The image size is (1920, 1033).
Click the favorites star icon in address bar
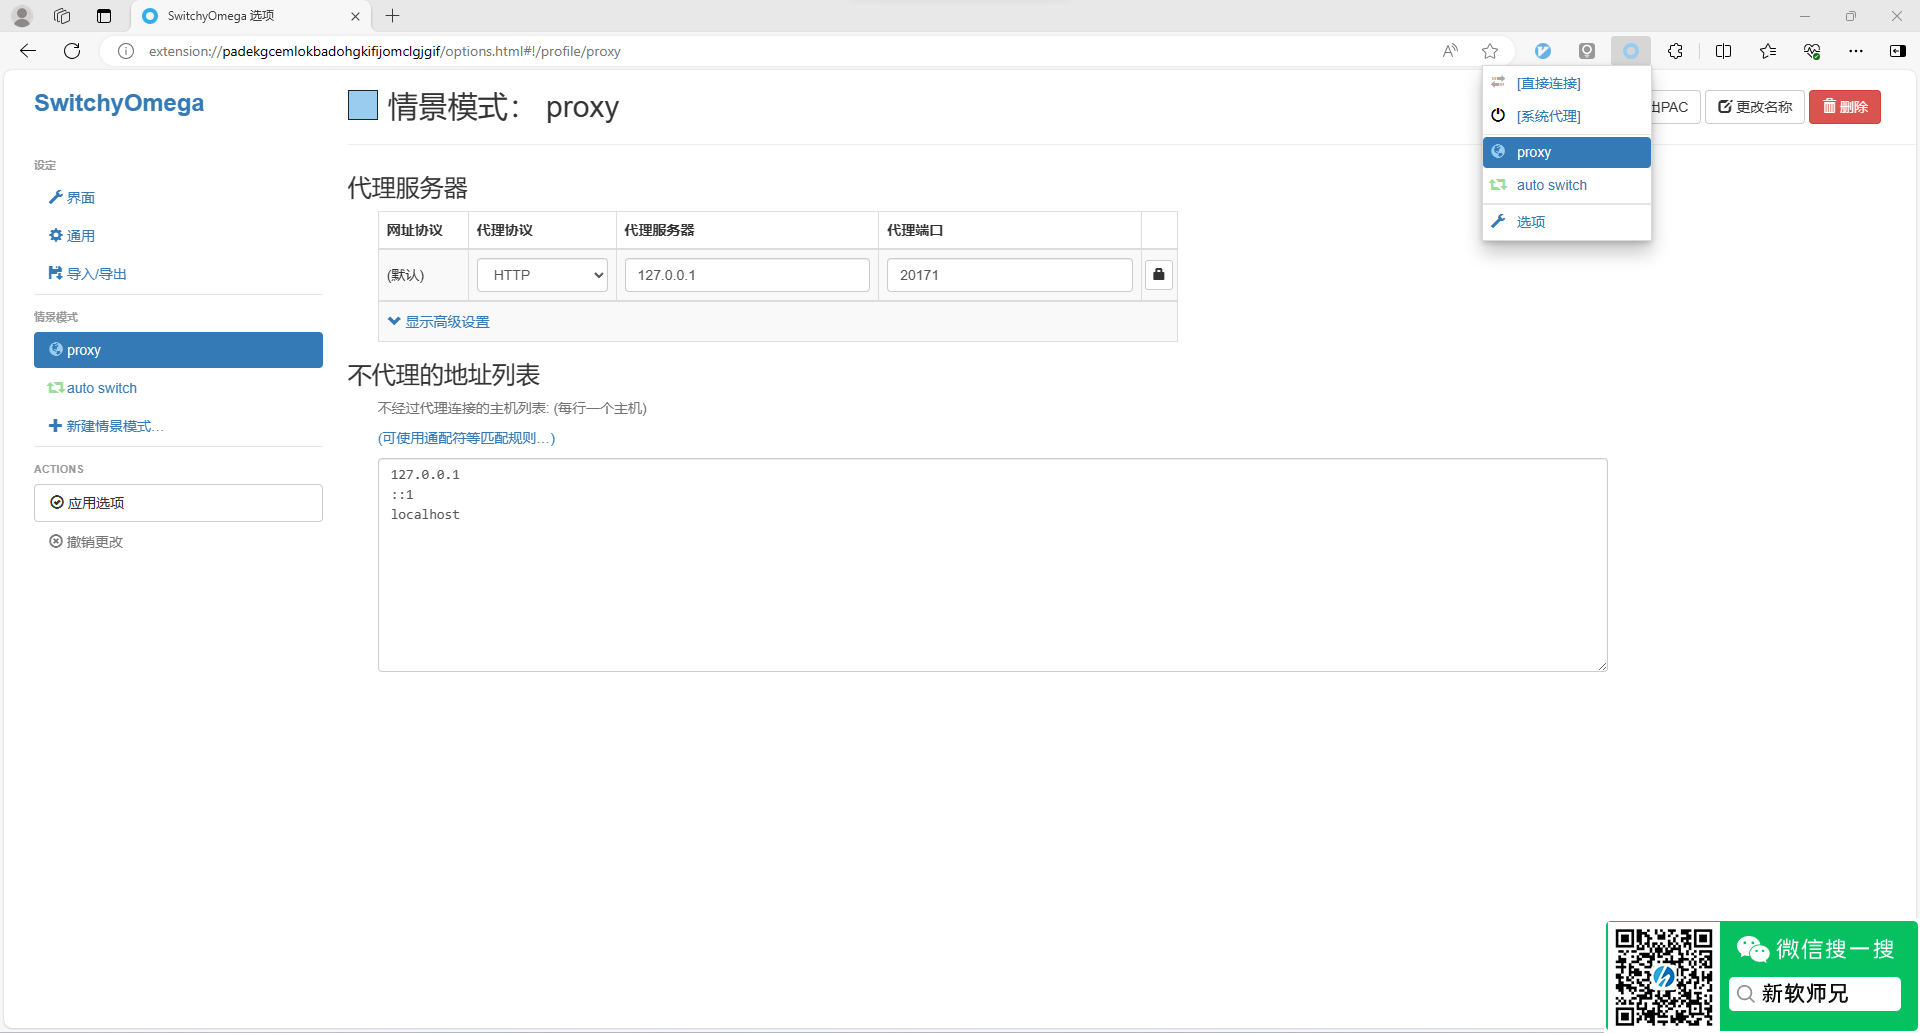(x=1490, y=51)
